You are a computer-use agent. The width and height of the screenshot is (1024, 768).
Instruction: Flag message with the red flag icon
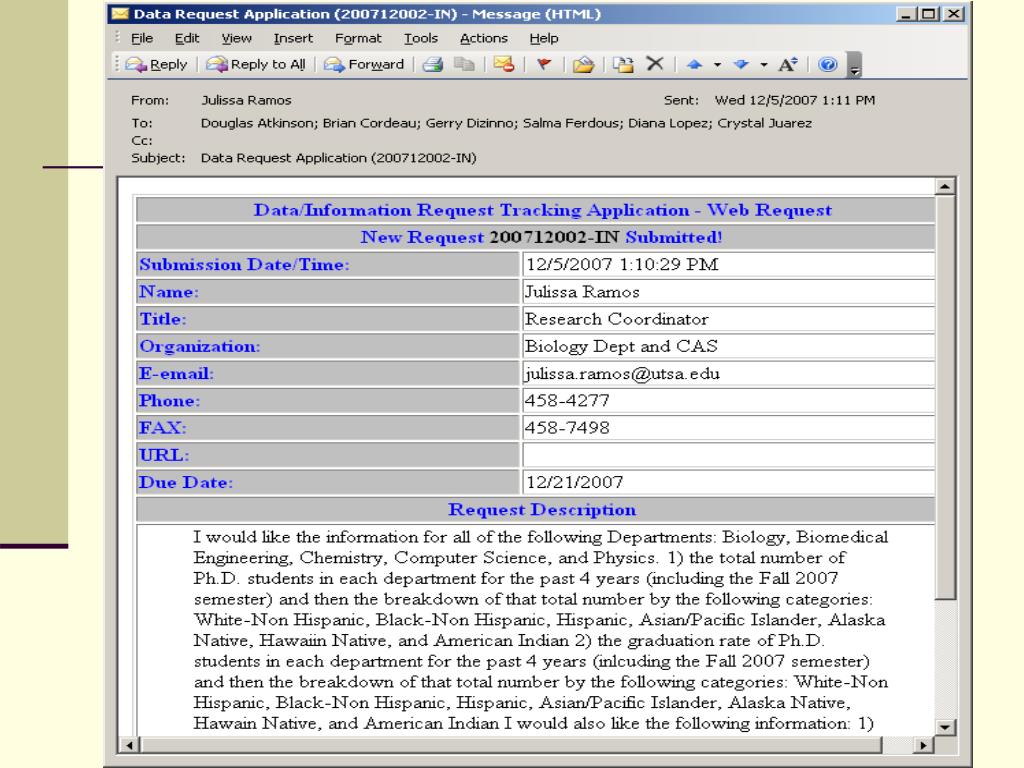coord(543,64)
